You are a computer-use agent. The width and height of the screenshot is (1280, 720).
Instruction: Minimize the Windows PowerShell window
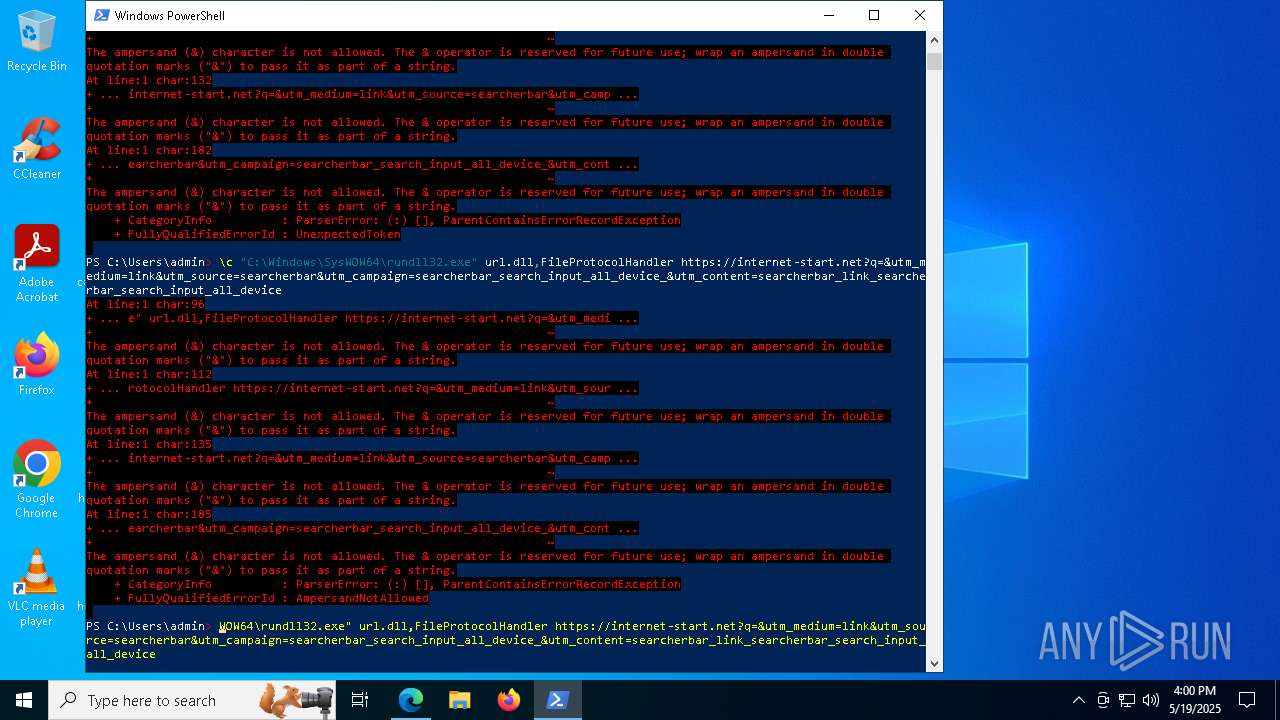tap(828, 15)
